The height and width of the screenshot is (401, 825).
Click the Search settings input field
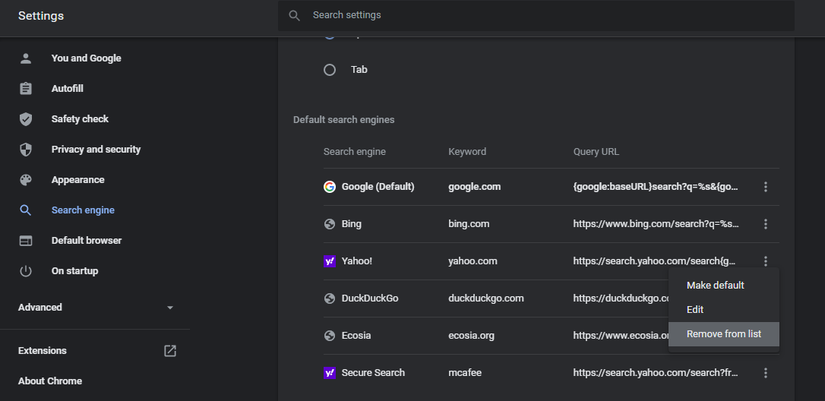point(540,15)
